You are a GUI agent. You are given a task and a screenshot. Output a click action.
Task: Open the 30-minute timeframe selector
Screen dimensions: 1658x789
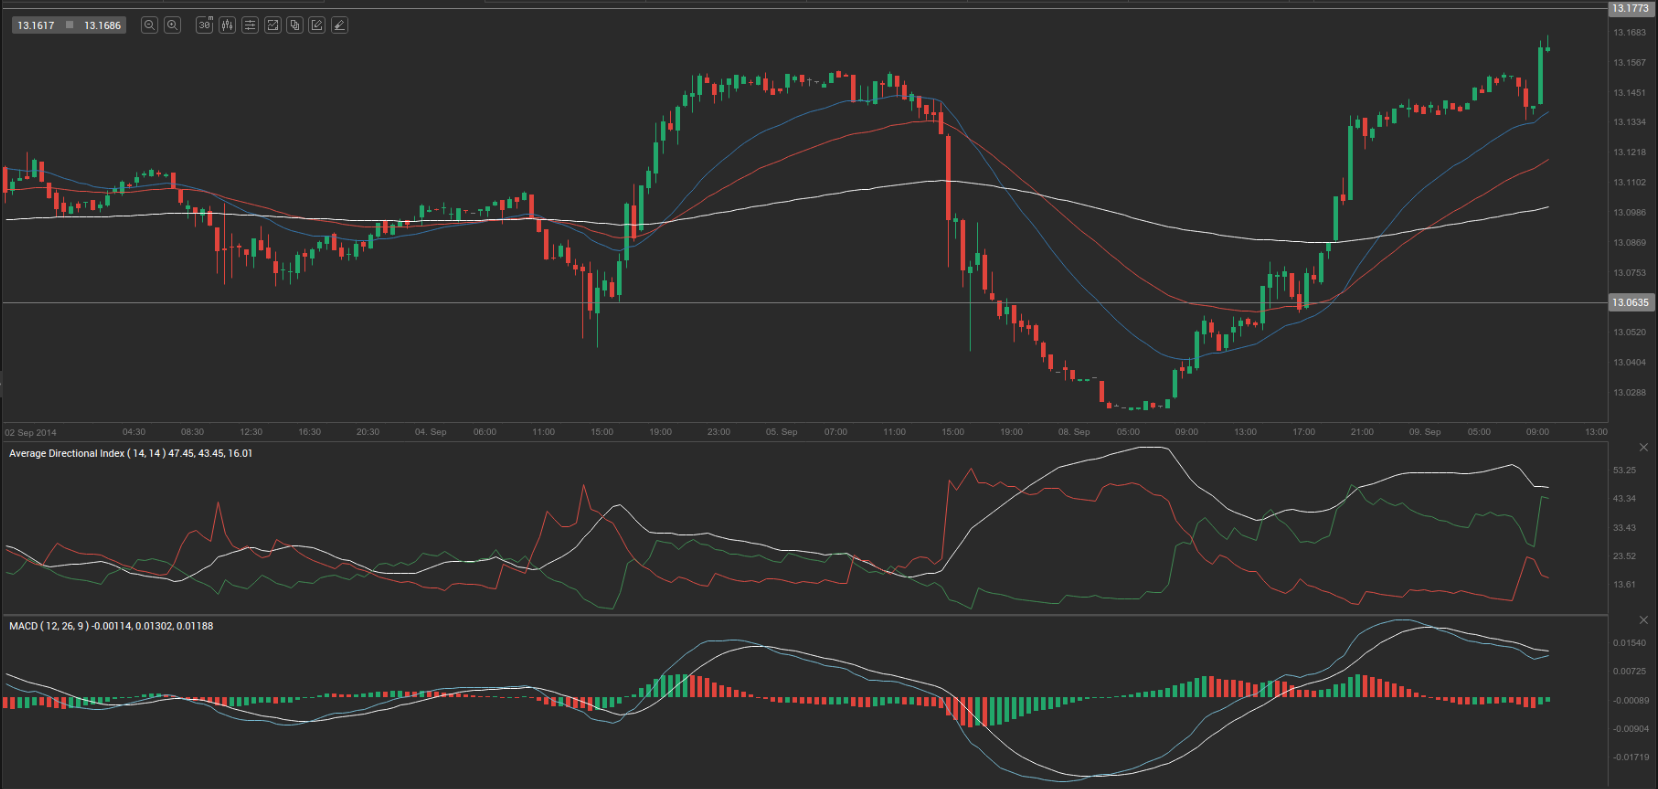[x=204, y=25]
